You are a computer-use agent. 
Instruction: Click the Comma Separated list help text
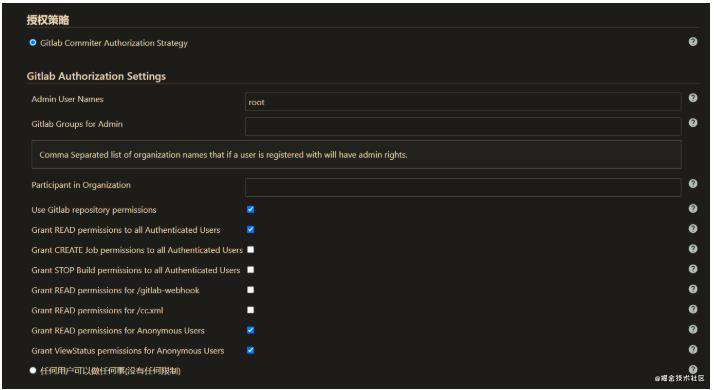(223, 155)
